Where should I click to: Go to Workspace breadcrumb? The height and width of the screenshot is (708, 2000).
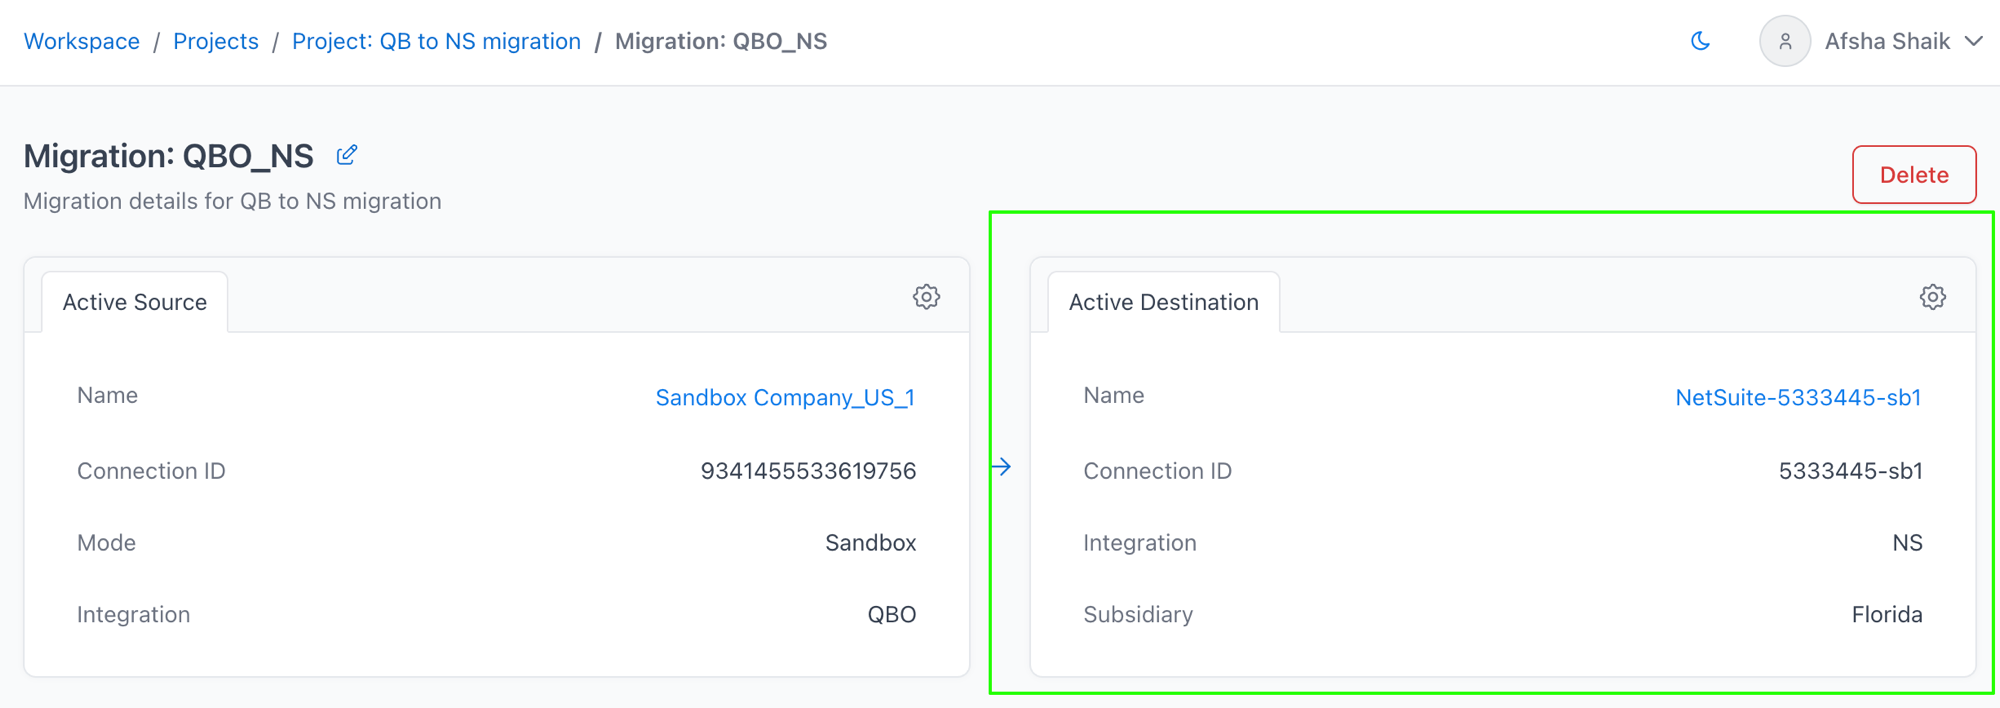coord(82,41)
